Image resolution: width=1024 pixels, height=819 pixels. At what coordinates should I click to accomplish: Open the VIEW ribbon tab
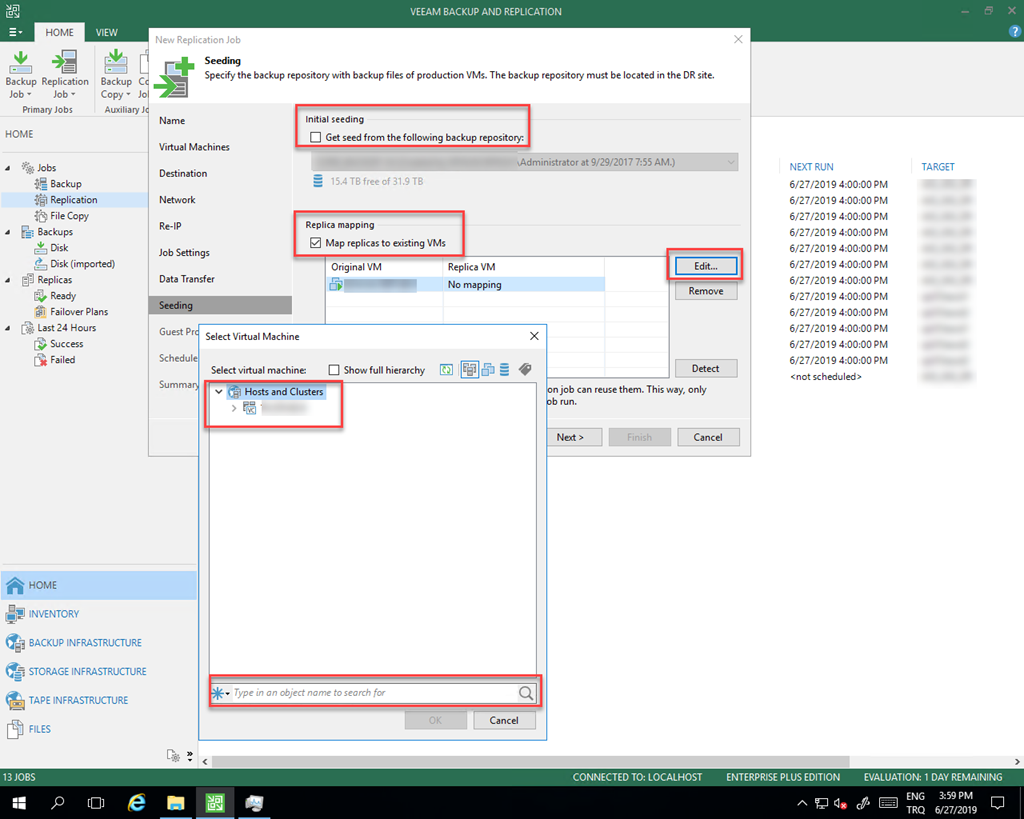107,32
